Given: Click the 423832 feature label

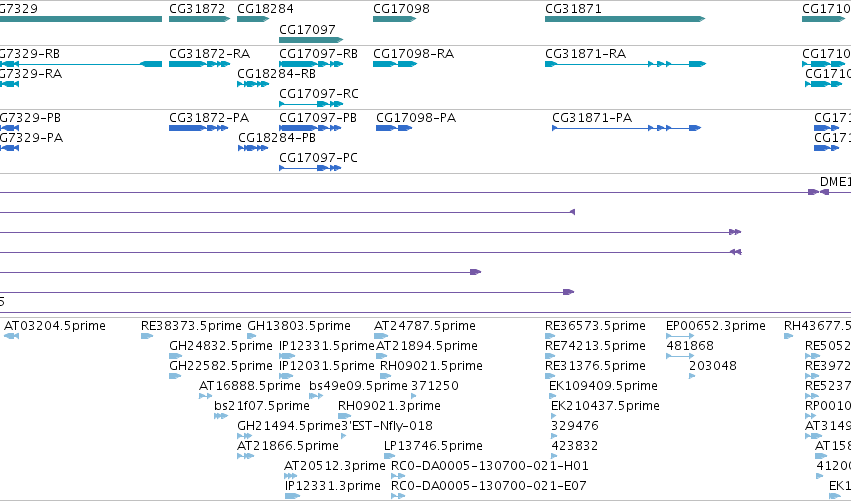Looking at the screenshot, I should point(575,446).
